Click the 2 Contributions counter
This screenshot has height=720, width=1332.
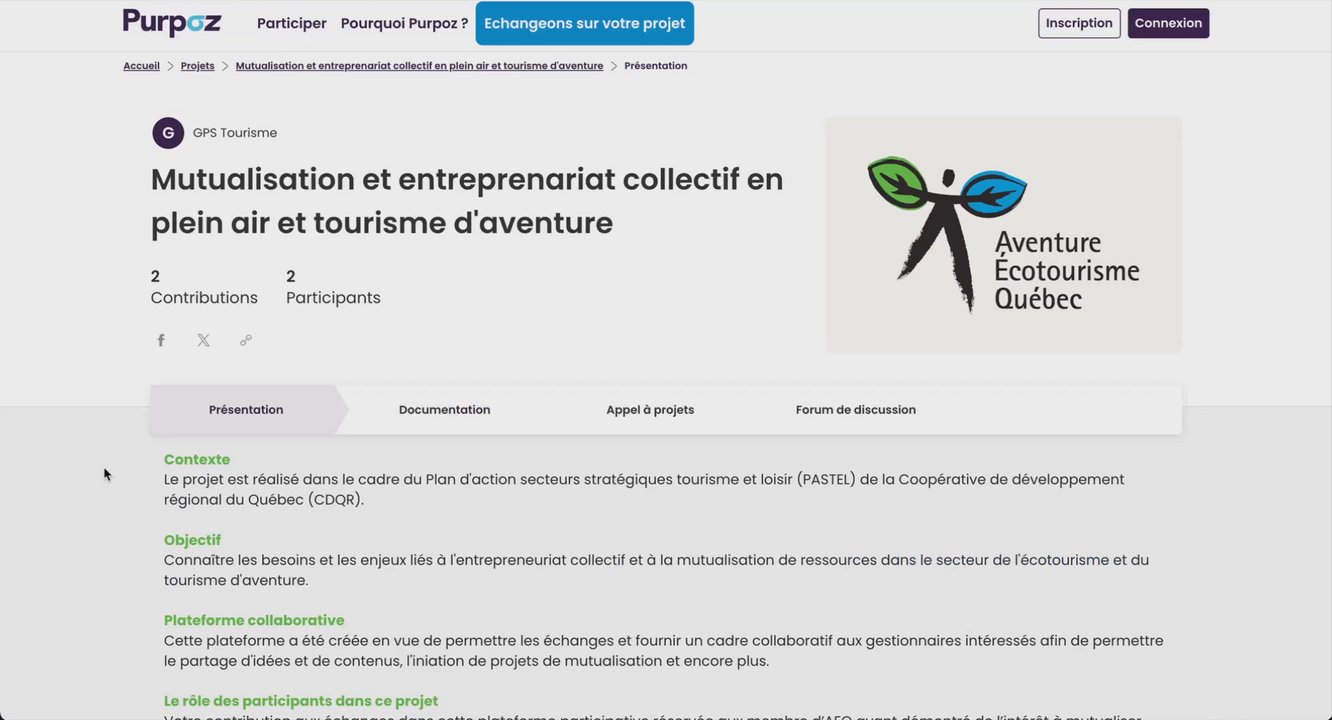click(x=204, y=287)
